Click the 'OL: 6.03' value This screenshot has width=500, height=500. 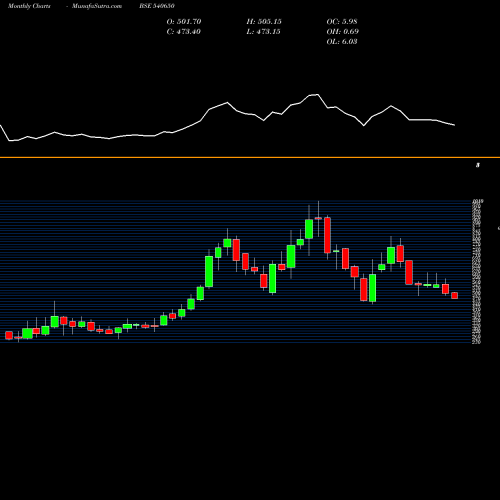342,42
